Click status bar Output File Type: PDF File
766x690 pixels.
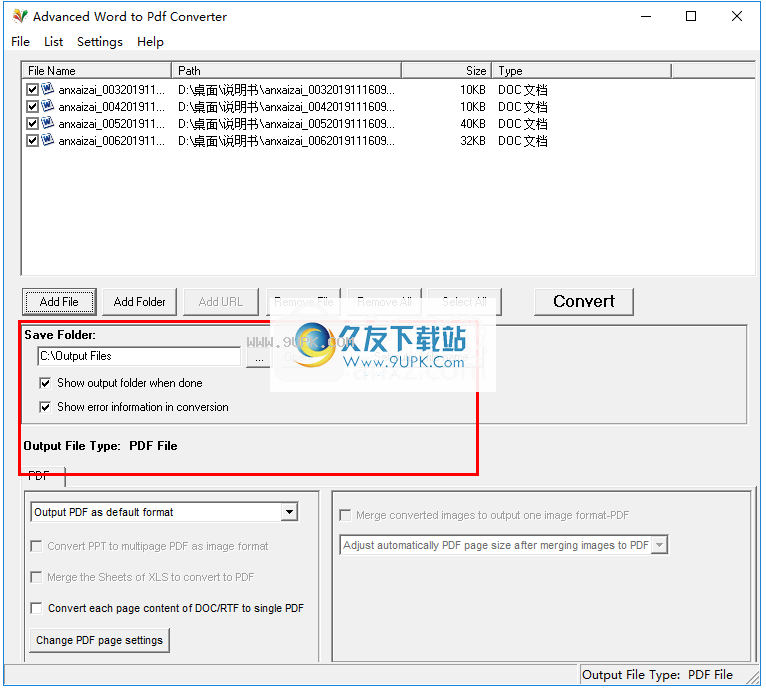tap(658, 676)
